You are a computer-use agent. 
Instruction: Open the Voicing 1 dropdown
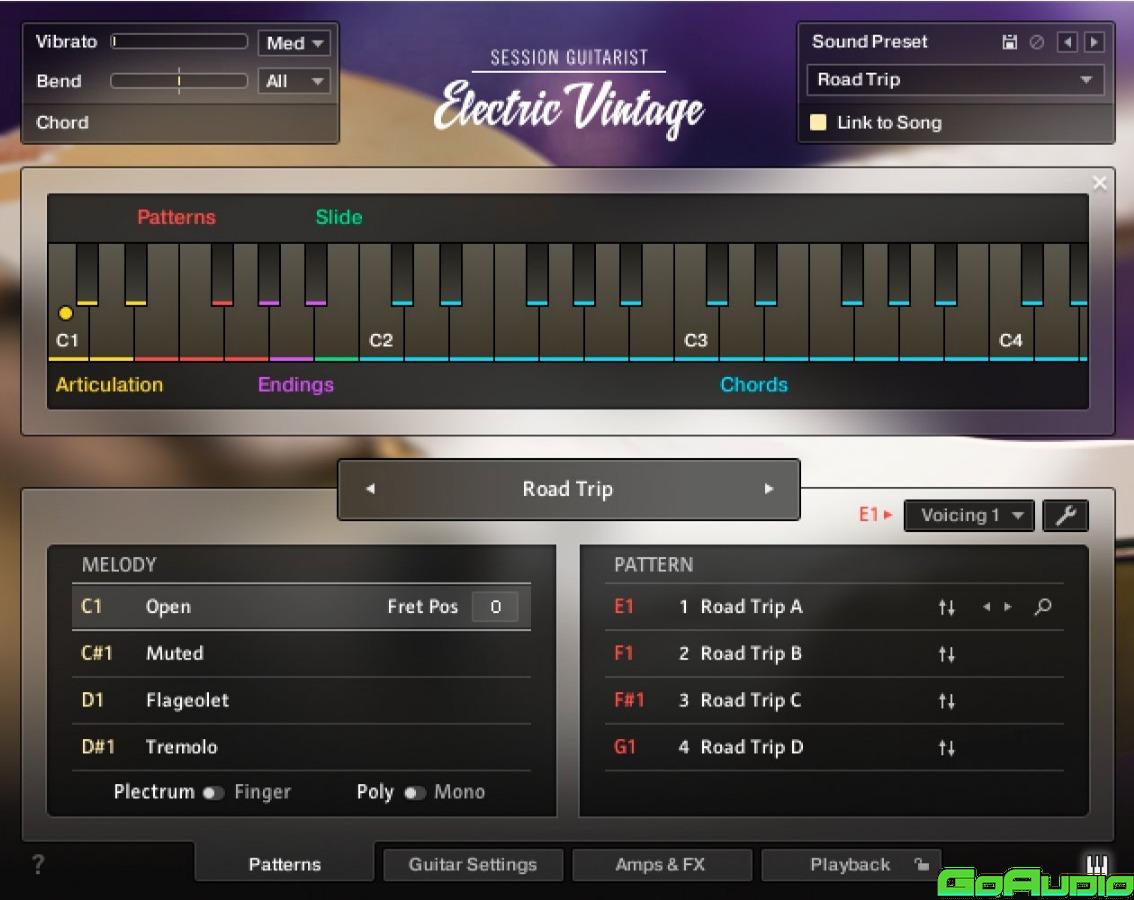click(968, 515)
